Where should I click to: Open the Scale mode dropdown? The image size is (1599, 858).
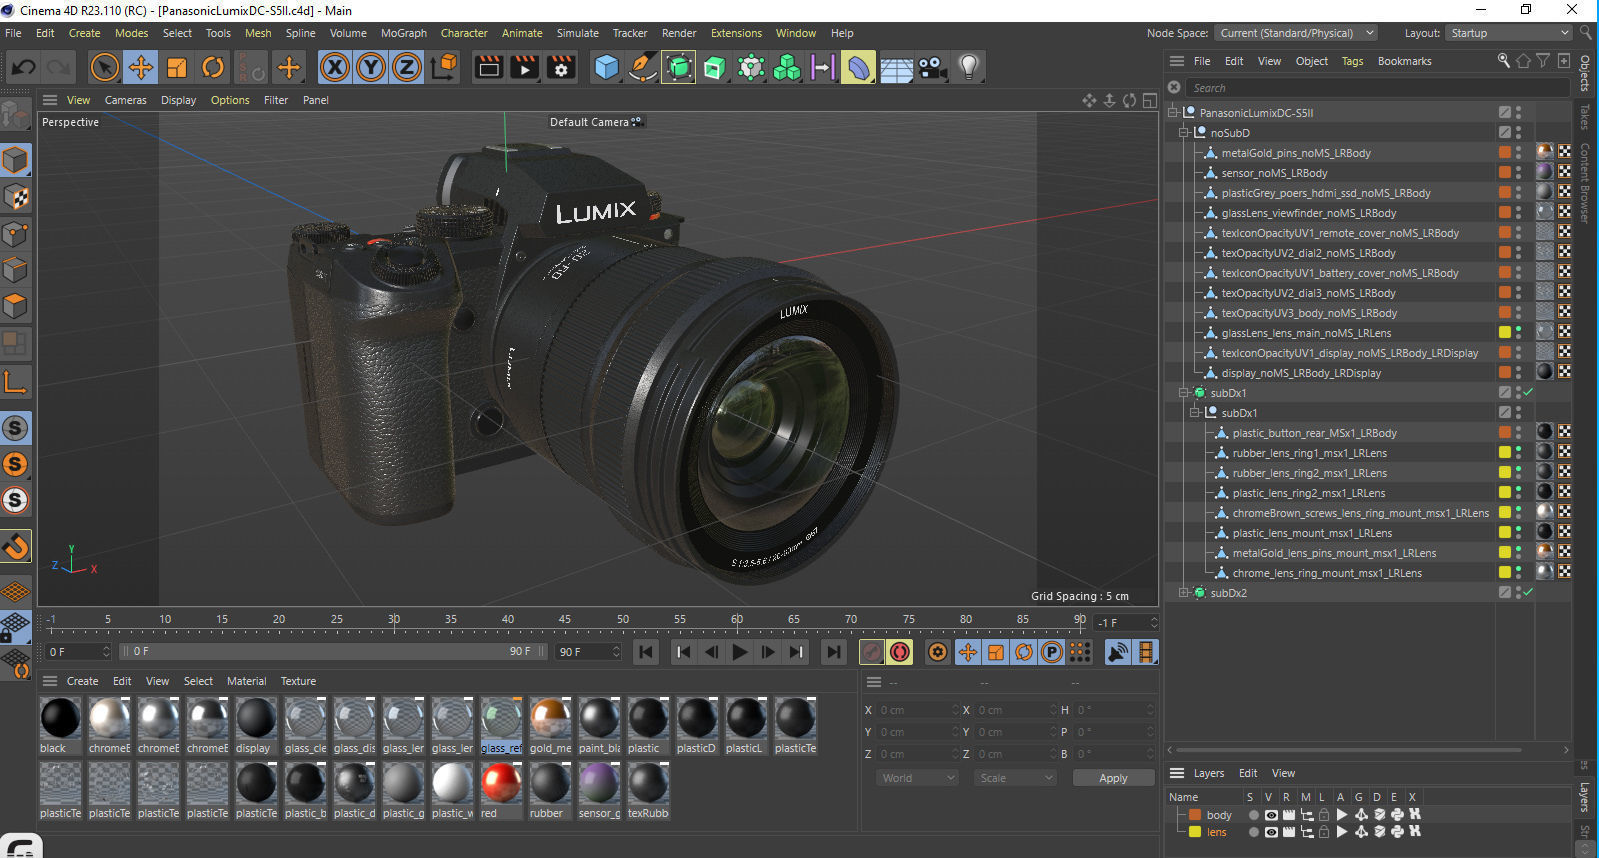coord(1015,778)
